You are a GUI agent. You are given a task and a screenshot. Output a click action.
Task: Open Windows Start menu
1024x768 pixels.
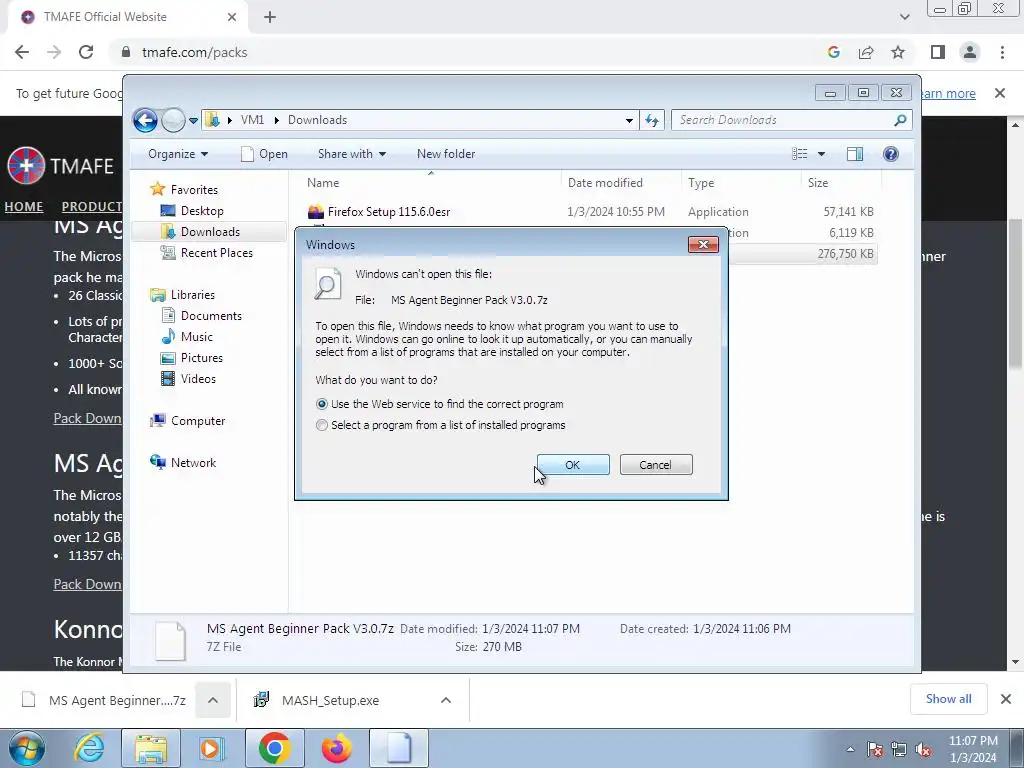click(x=27, y=748)
